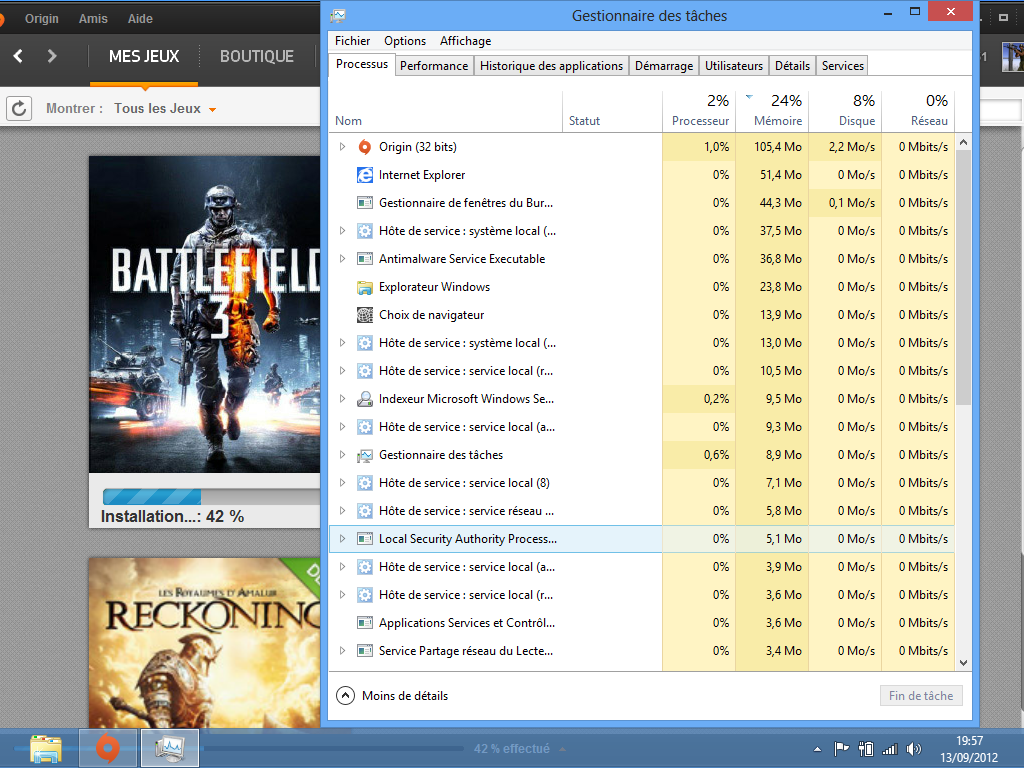Open the Options menu

point(405,41)
